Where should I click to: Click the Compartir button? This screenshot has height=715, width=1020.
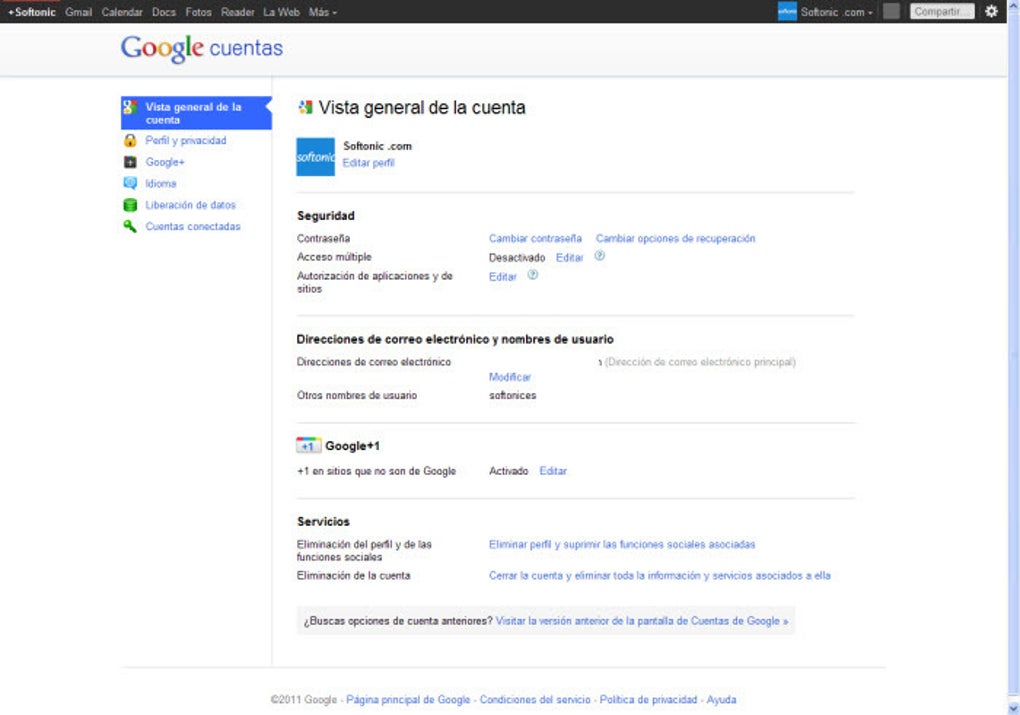pyautogui.click(x=942, y=11)
